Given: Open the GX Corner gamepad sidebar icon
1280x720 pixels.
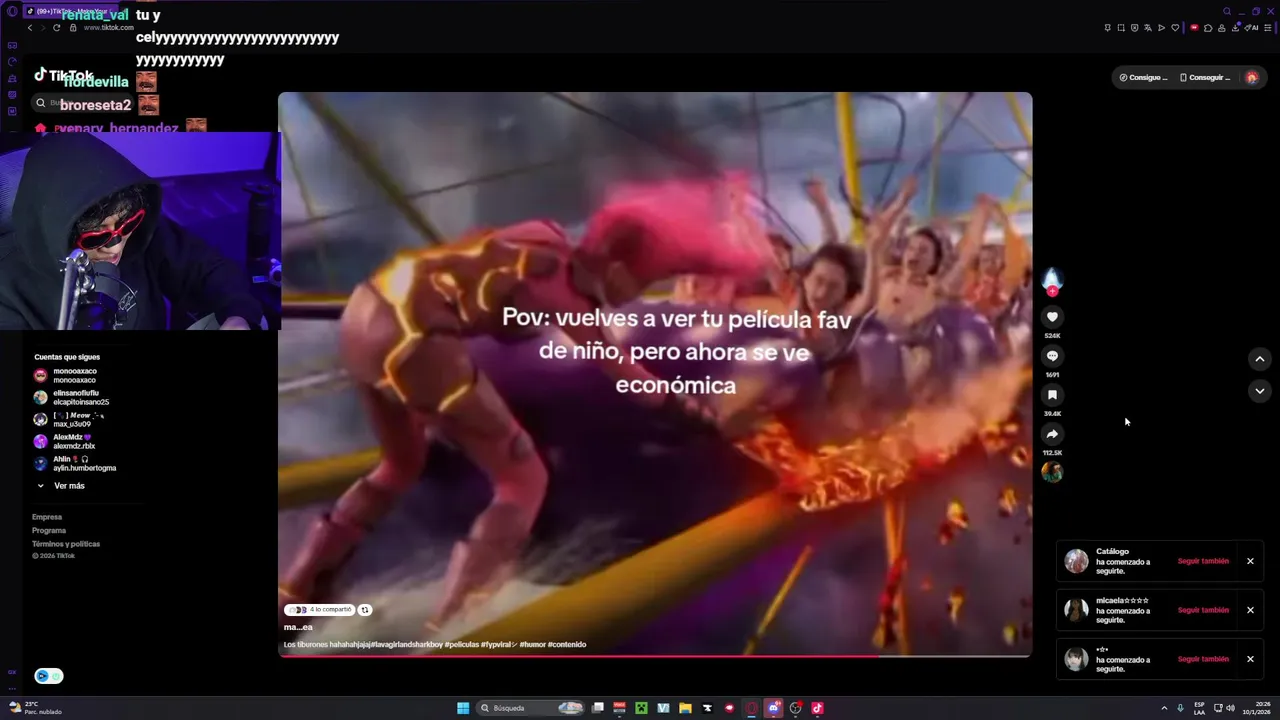Looking at the screenshot, I should coord(12,45).
